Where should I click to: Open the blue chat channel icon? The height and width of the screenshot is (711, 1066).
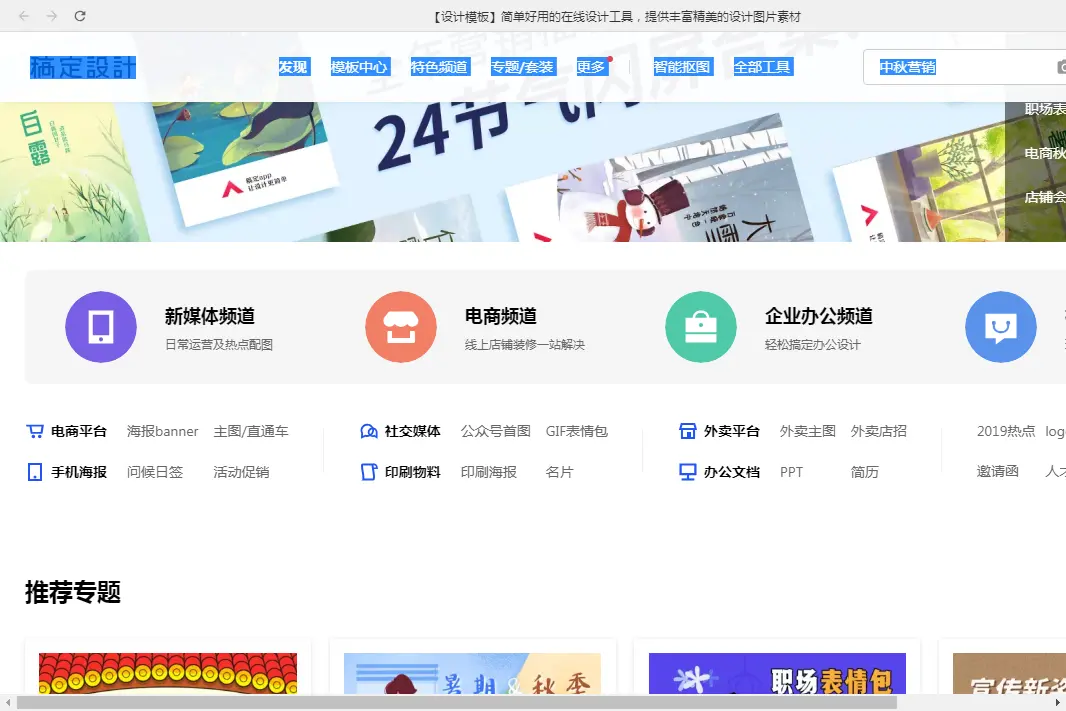tap(1001, 327)
